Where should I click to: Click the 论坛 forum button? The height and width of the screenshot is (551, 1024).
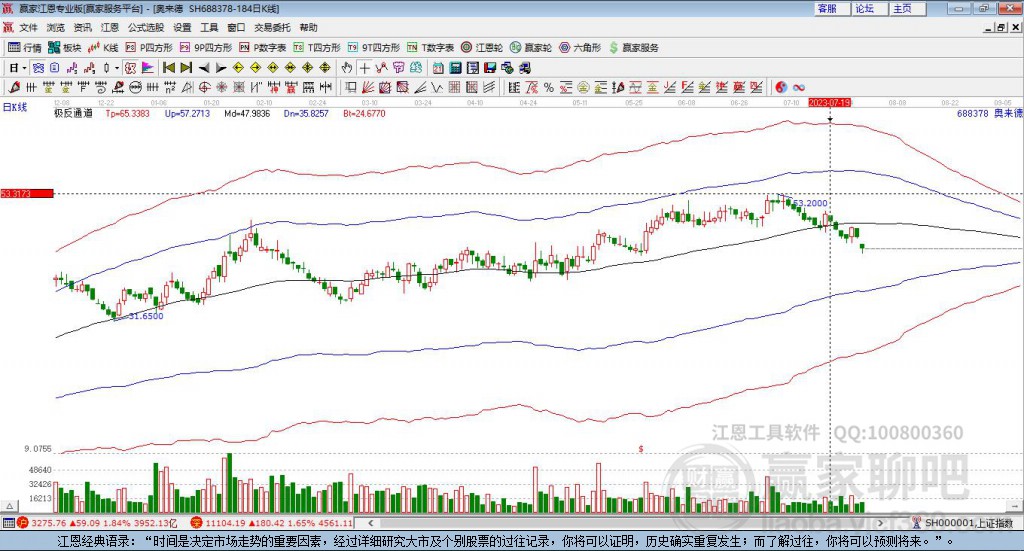(870, 8)
